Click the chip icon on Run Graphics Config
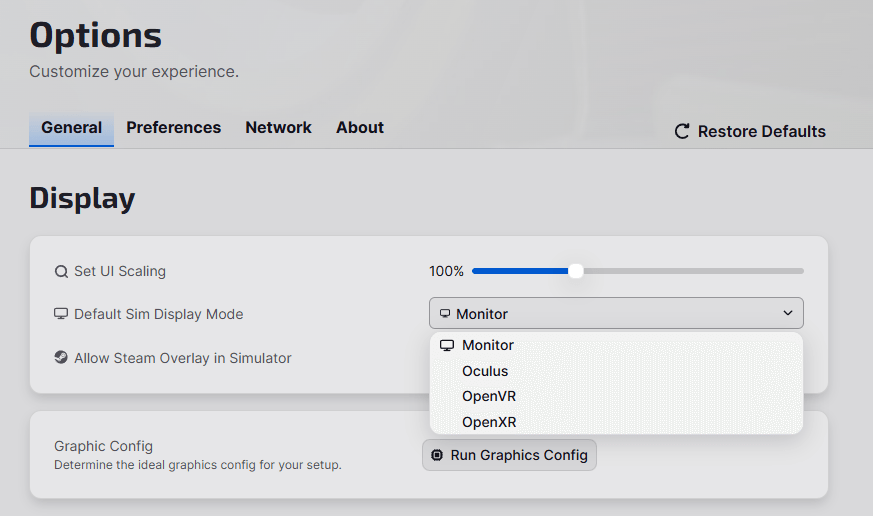 coord(437,455)
